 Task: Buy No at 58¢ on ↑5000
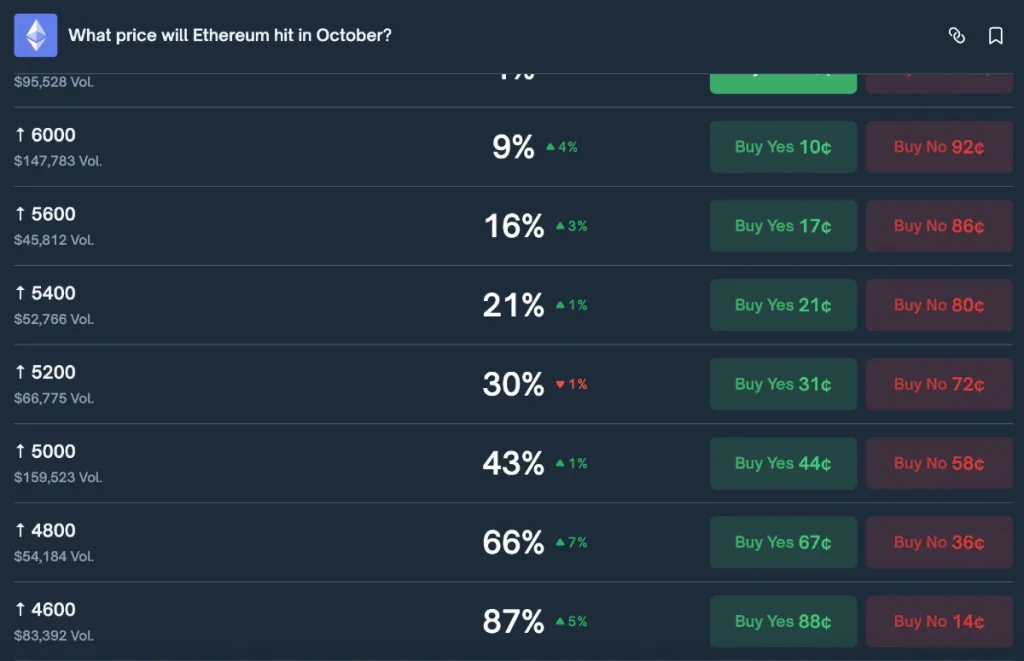tap(939, 463)
